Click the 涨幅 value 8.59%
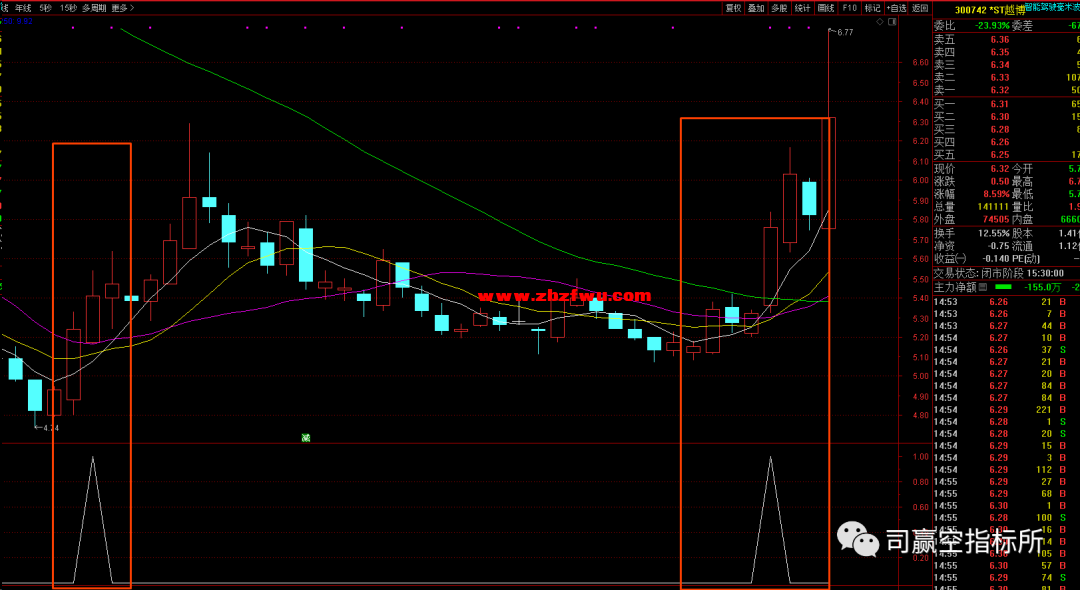Screen dimensions: 1080x590 [x=996, y=194]
